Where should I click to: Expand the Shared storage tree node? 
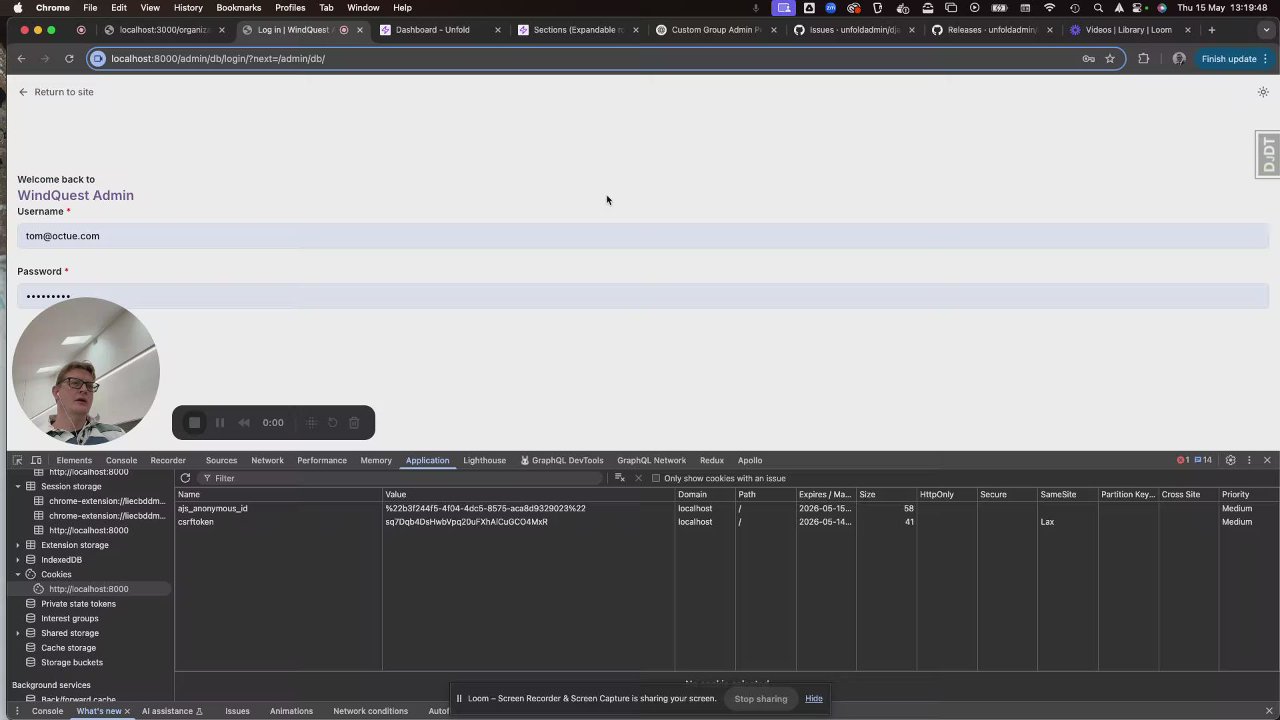point(18,633)
